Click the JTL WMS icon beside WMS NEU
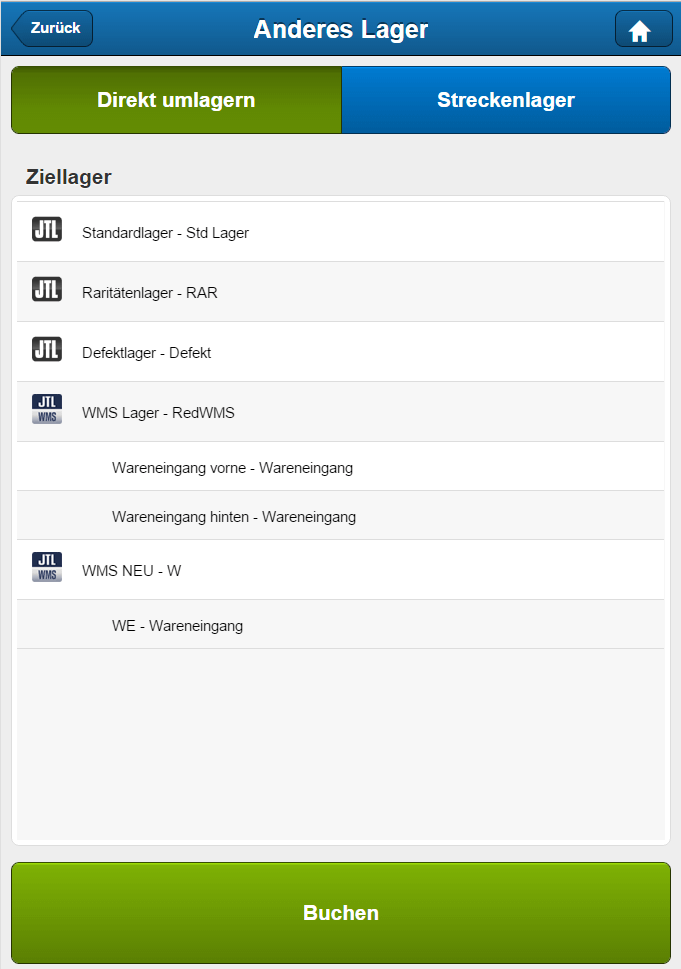Screen dimensions: 681x969 pos(47,567)
